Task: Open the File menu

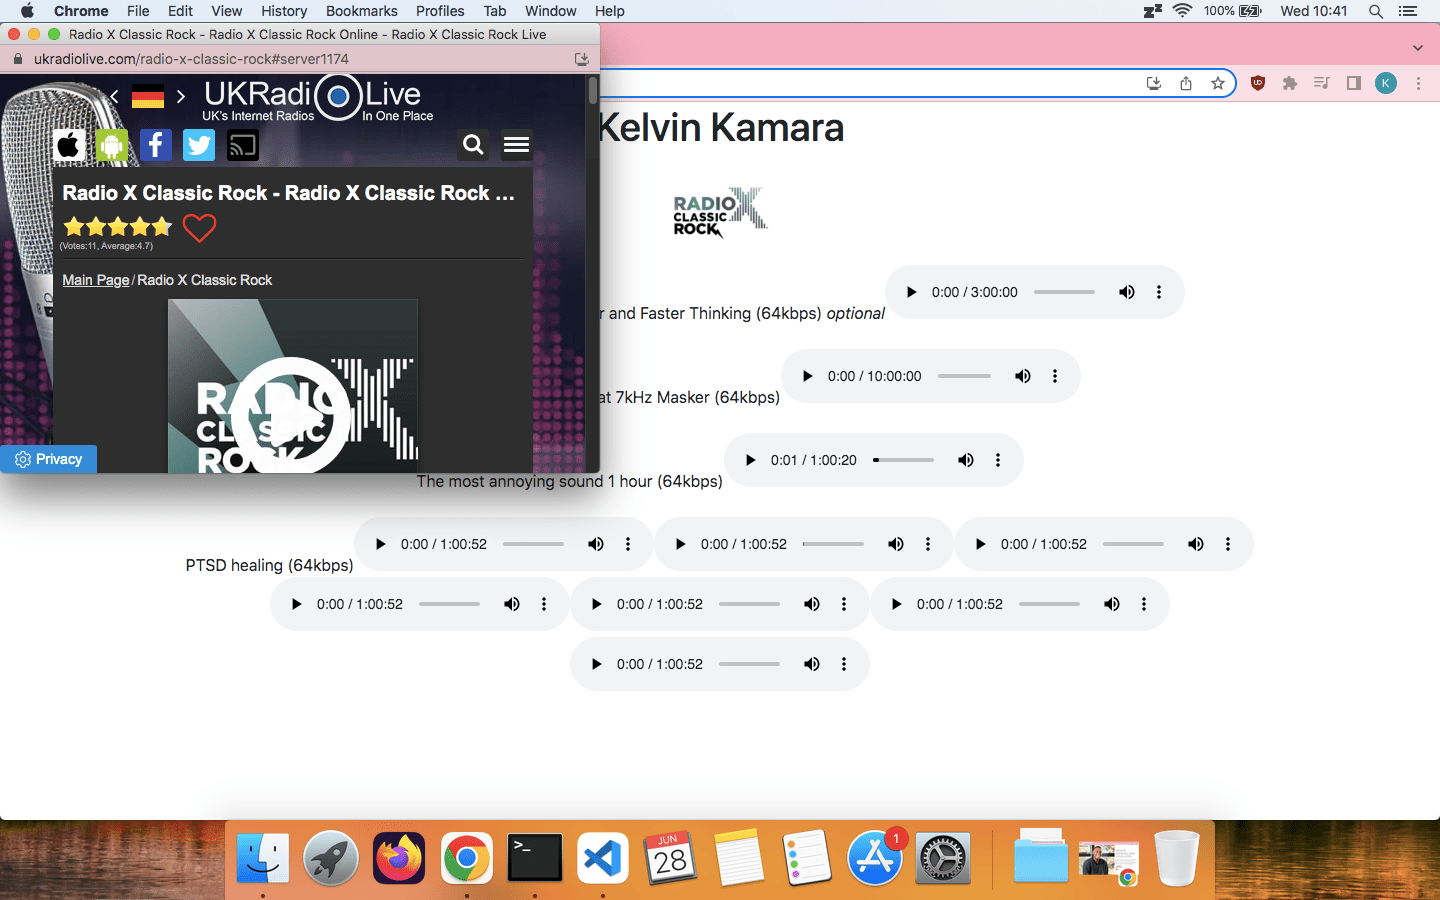Action: pyautogui.click(x=138, y=11)
